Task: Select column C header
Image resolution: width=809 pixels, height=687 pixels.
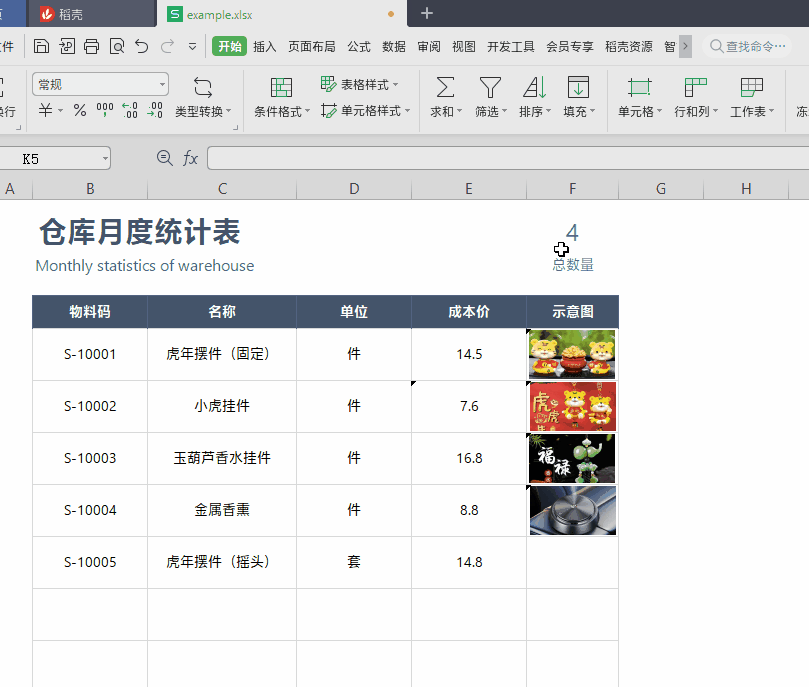Action: click(x=222, y=189)
